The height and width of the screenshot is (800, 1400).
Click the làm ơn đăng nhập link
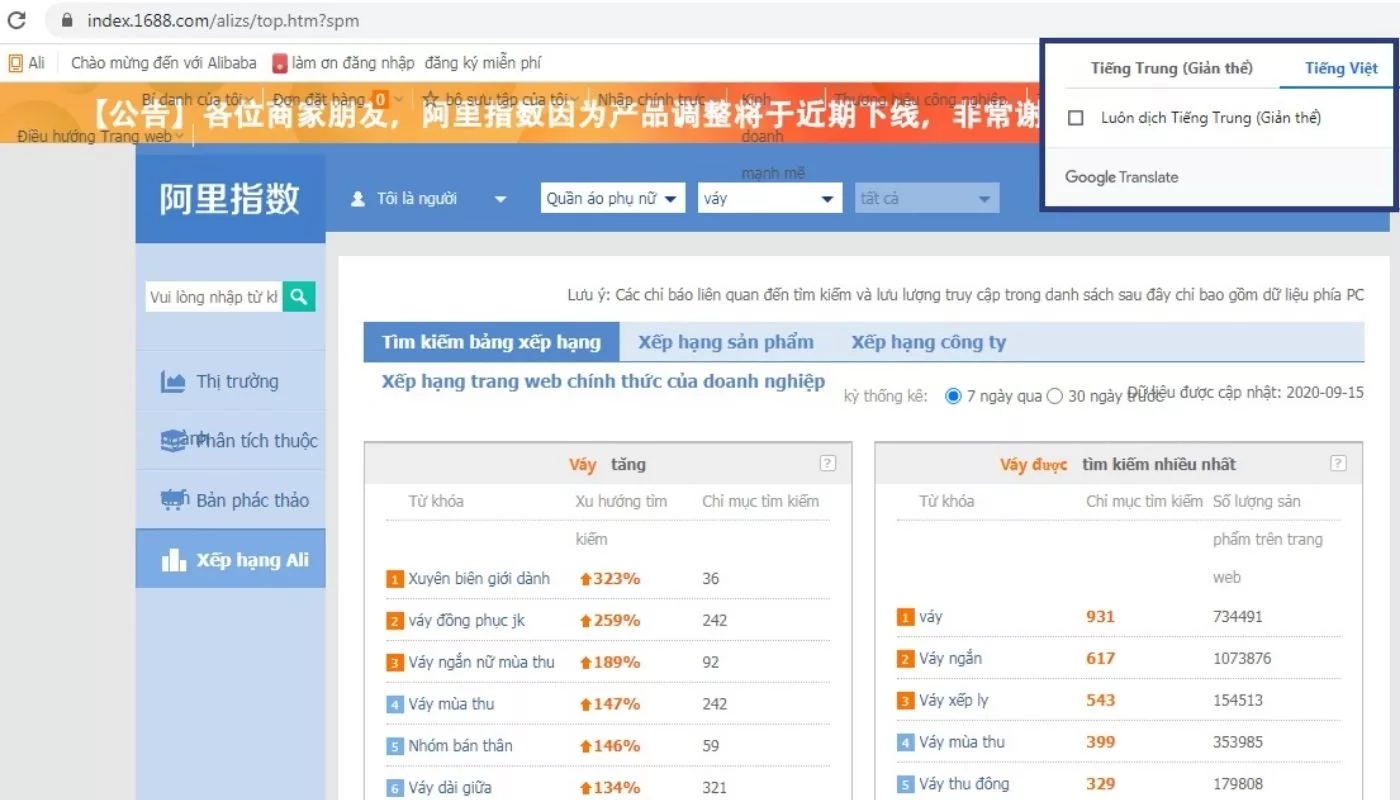click(x=353, y=63)
